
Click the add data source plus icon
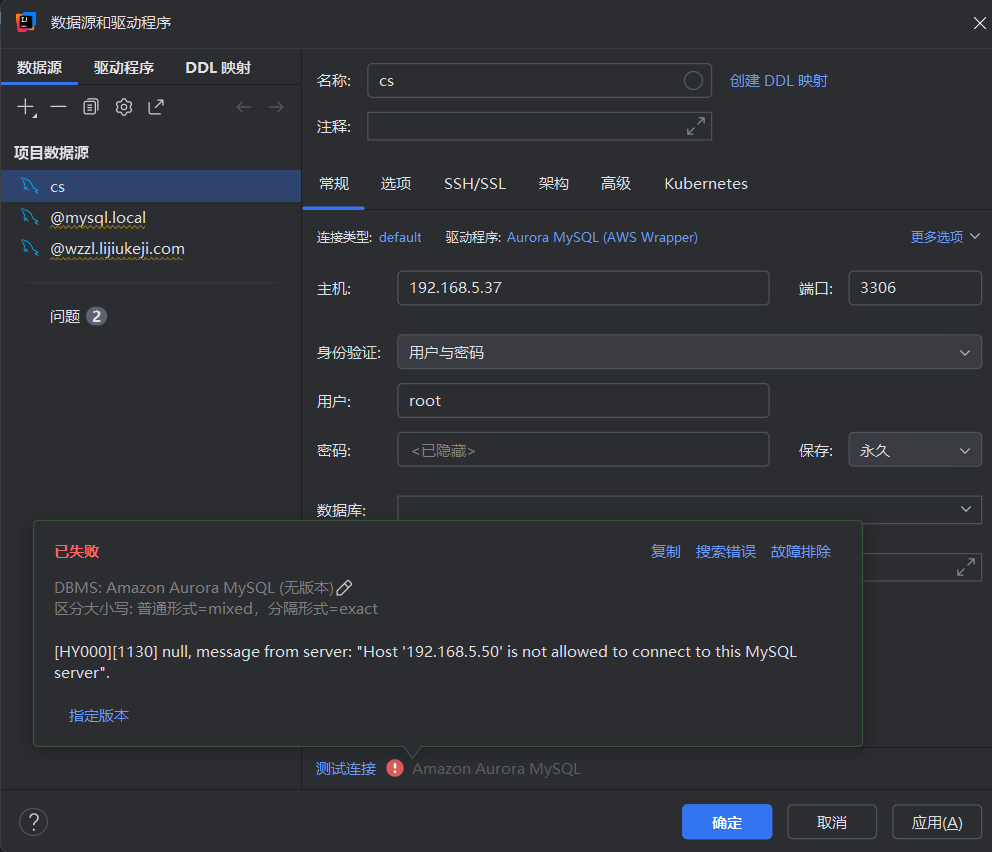[x=26, y=107]
